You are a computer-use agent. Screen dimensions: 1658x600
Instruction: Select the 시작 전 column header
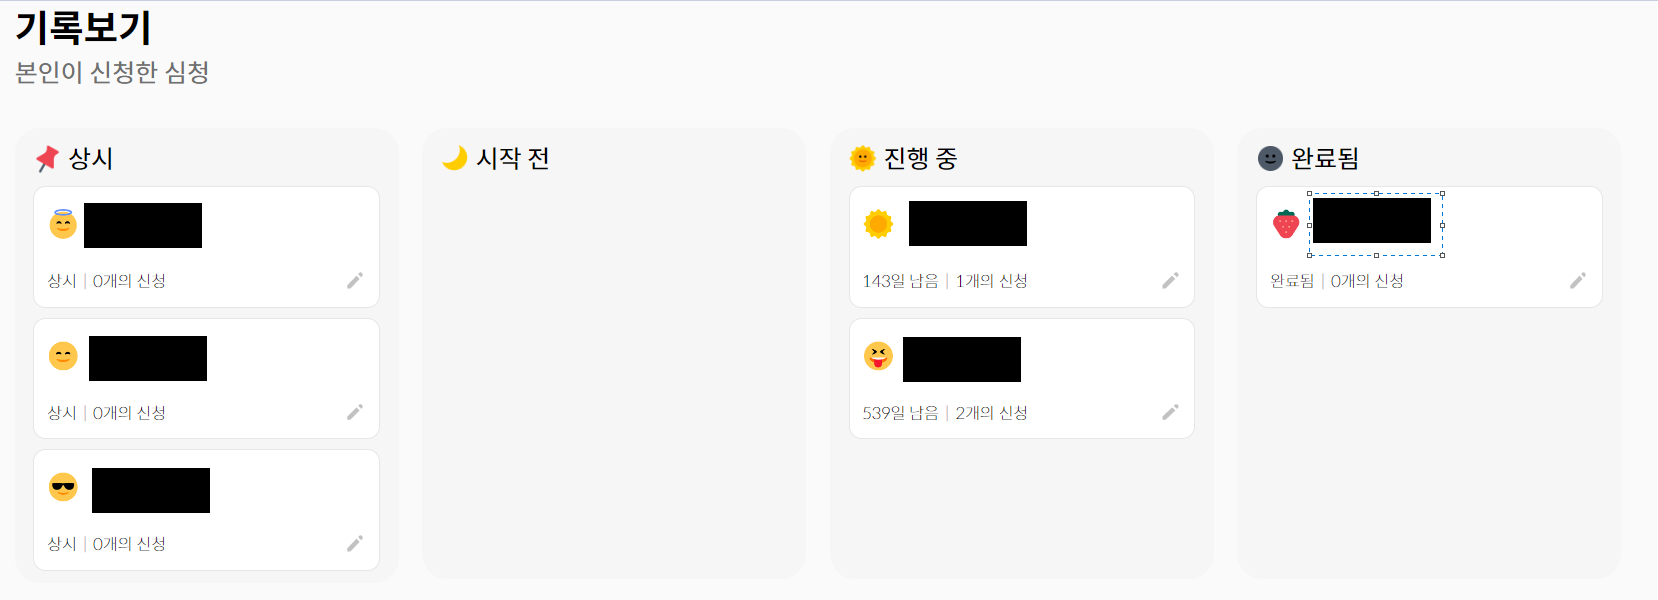point(513,158)
